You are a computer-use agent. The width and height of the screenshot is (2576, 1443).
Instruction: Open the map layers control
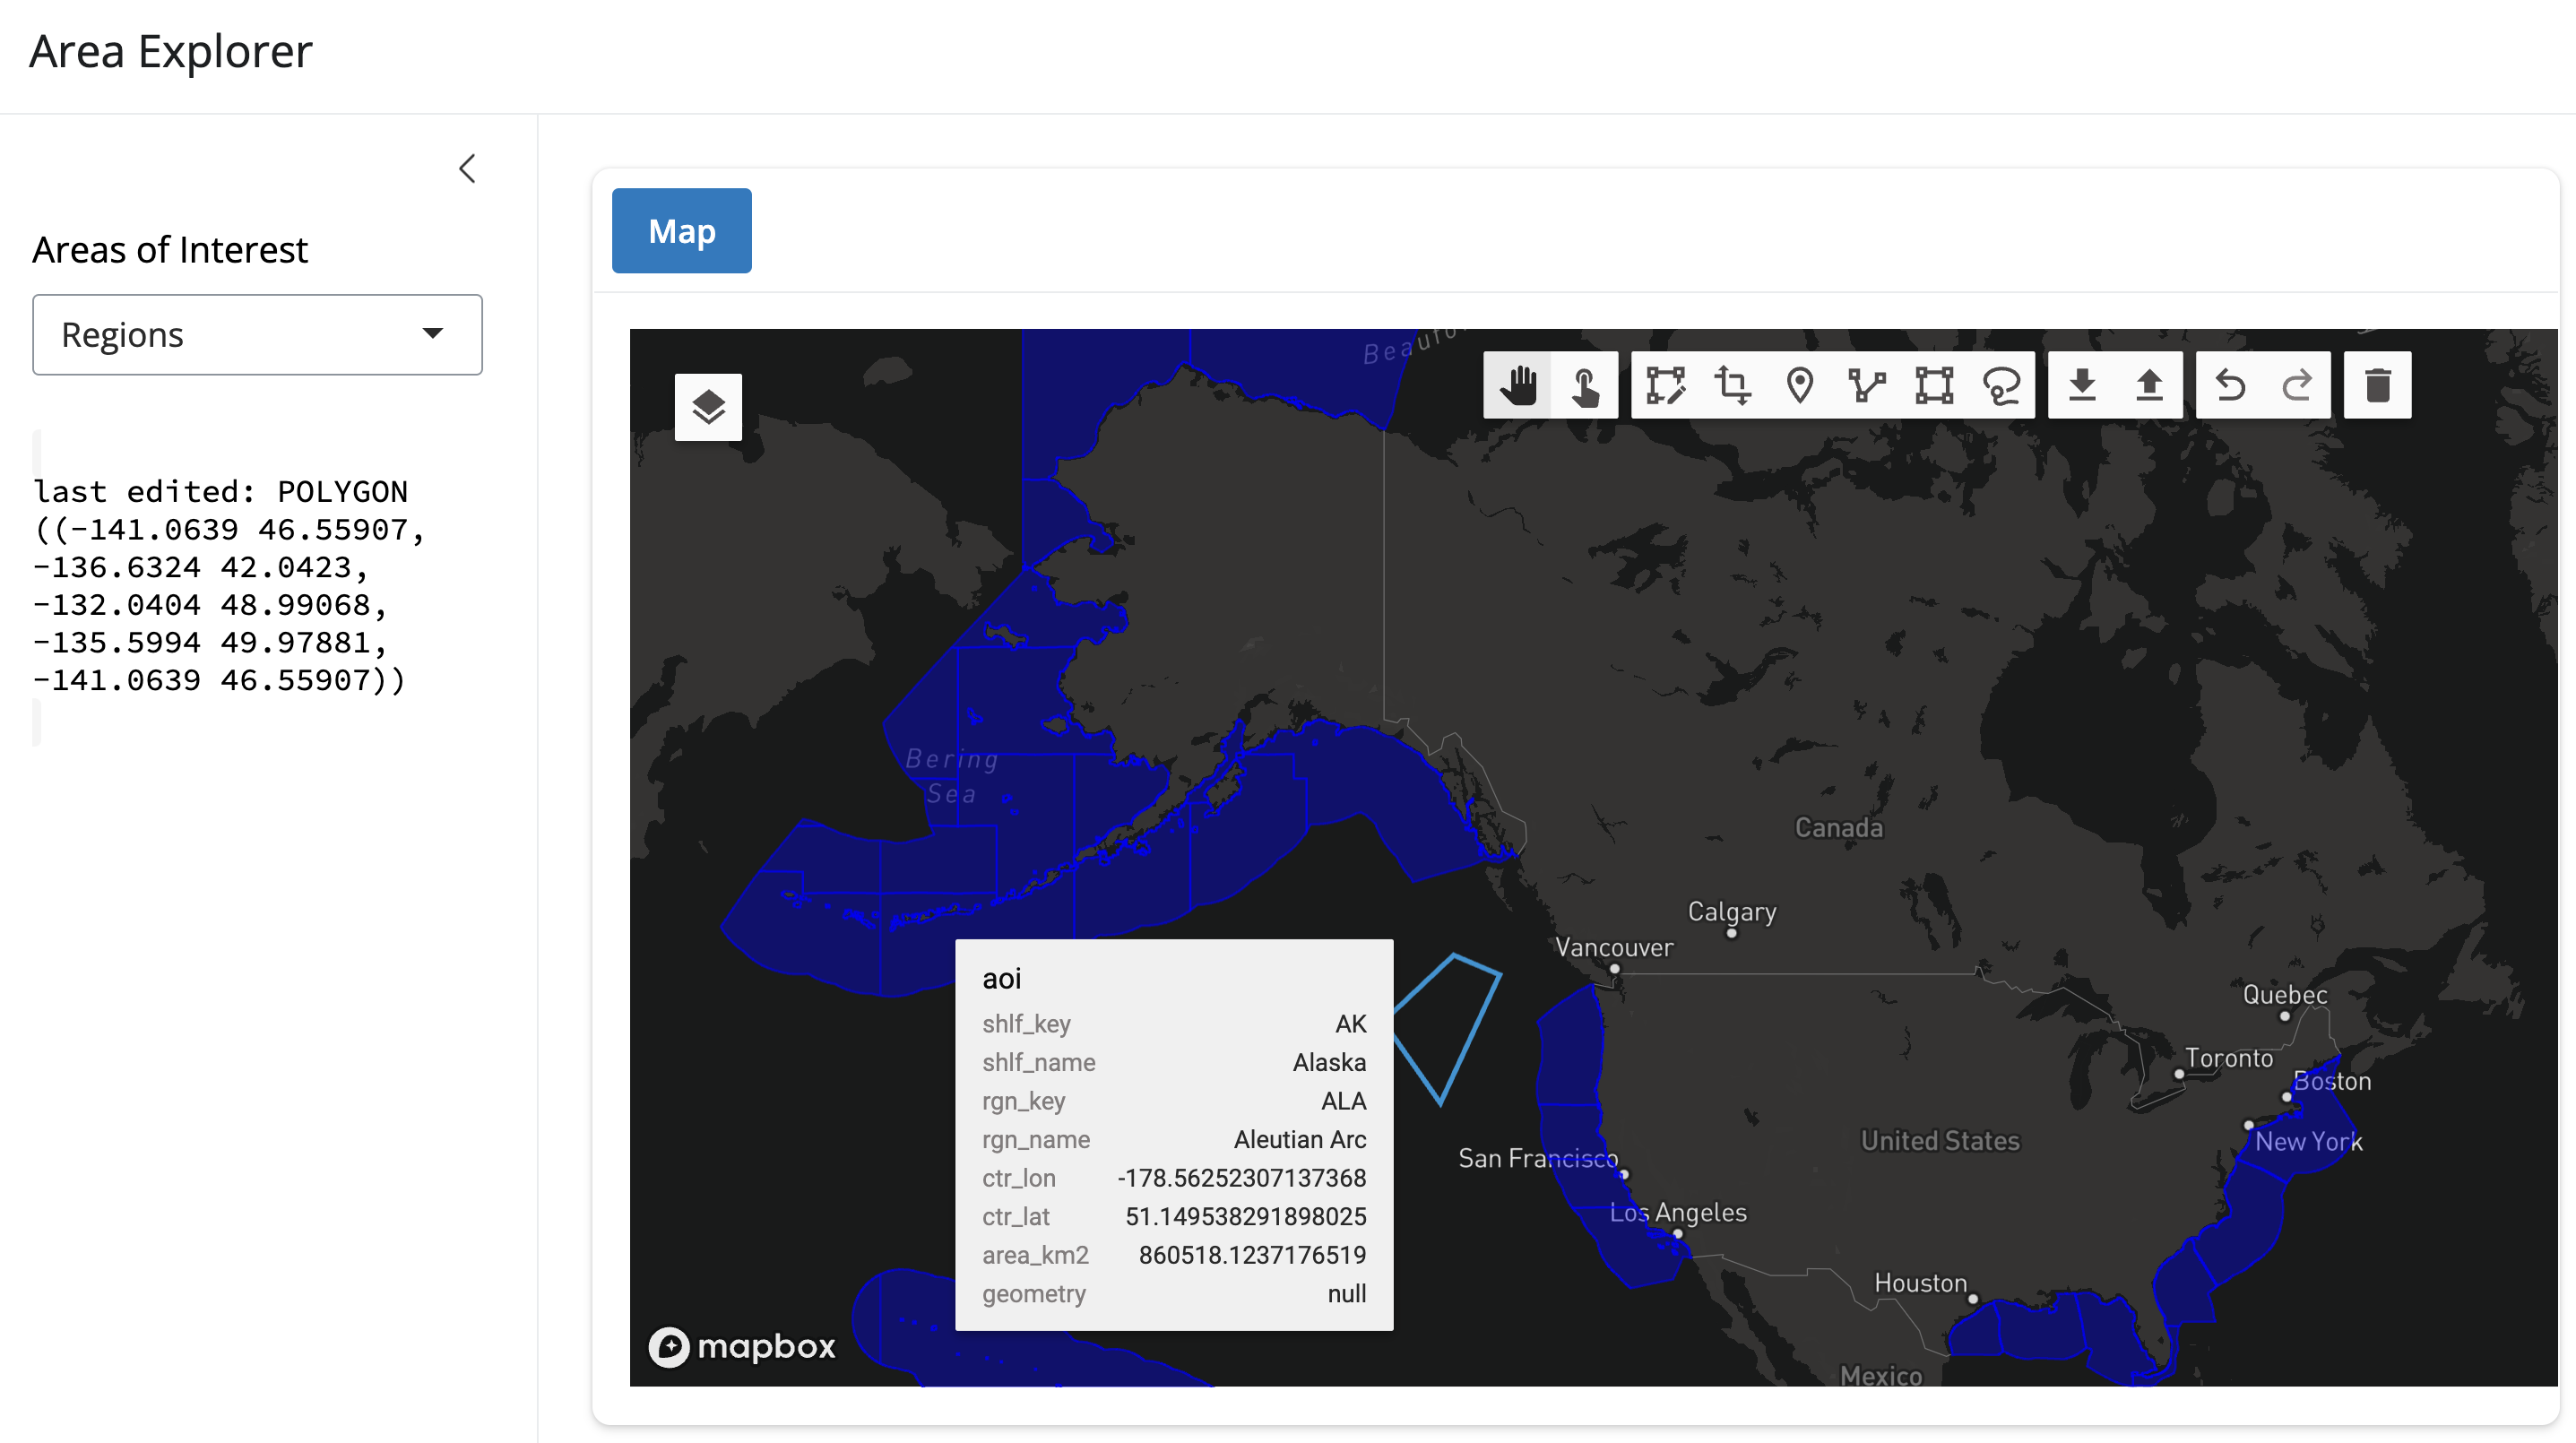click(x=708, y=407)
